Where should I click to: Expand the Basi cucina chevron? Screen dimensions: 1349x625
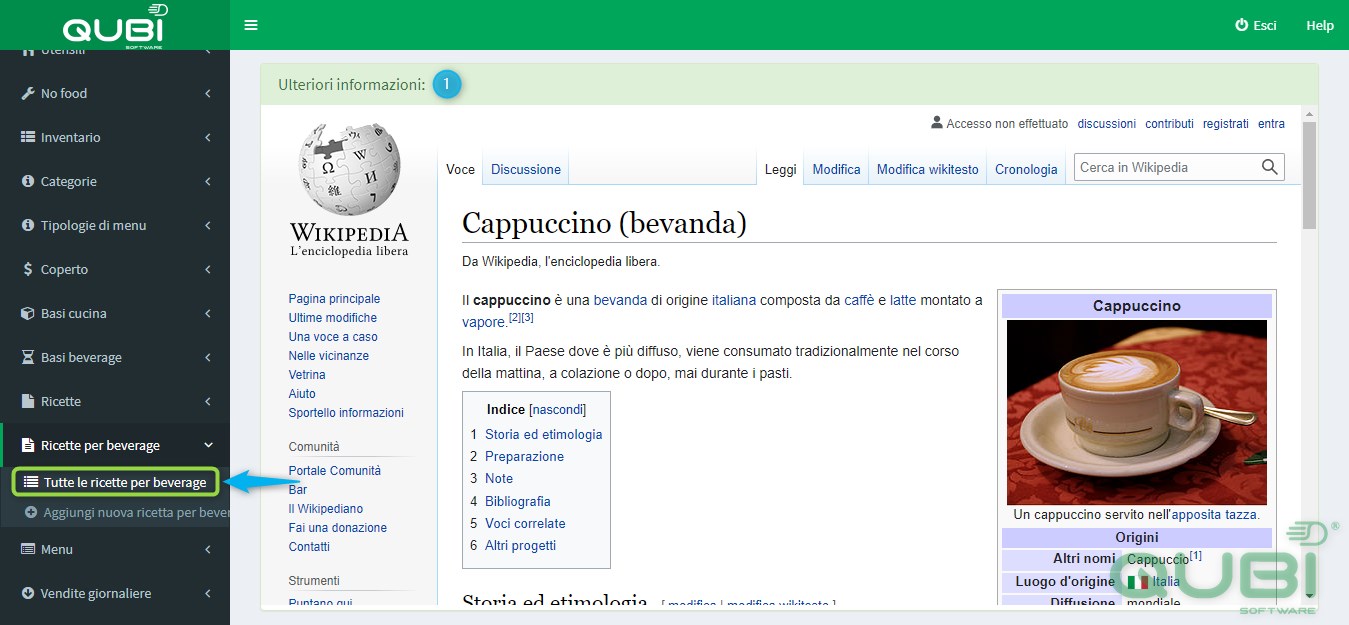208,313
